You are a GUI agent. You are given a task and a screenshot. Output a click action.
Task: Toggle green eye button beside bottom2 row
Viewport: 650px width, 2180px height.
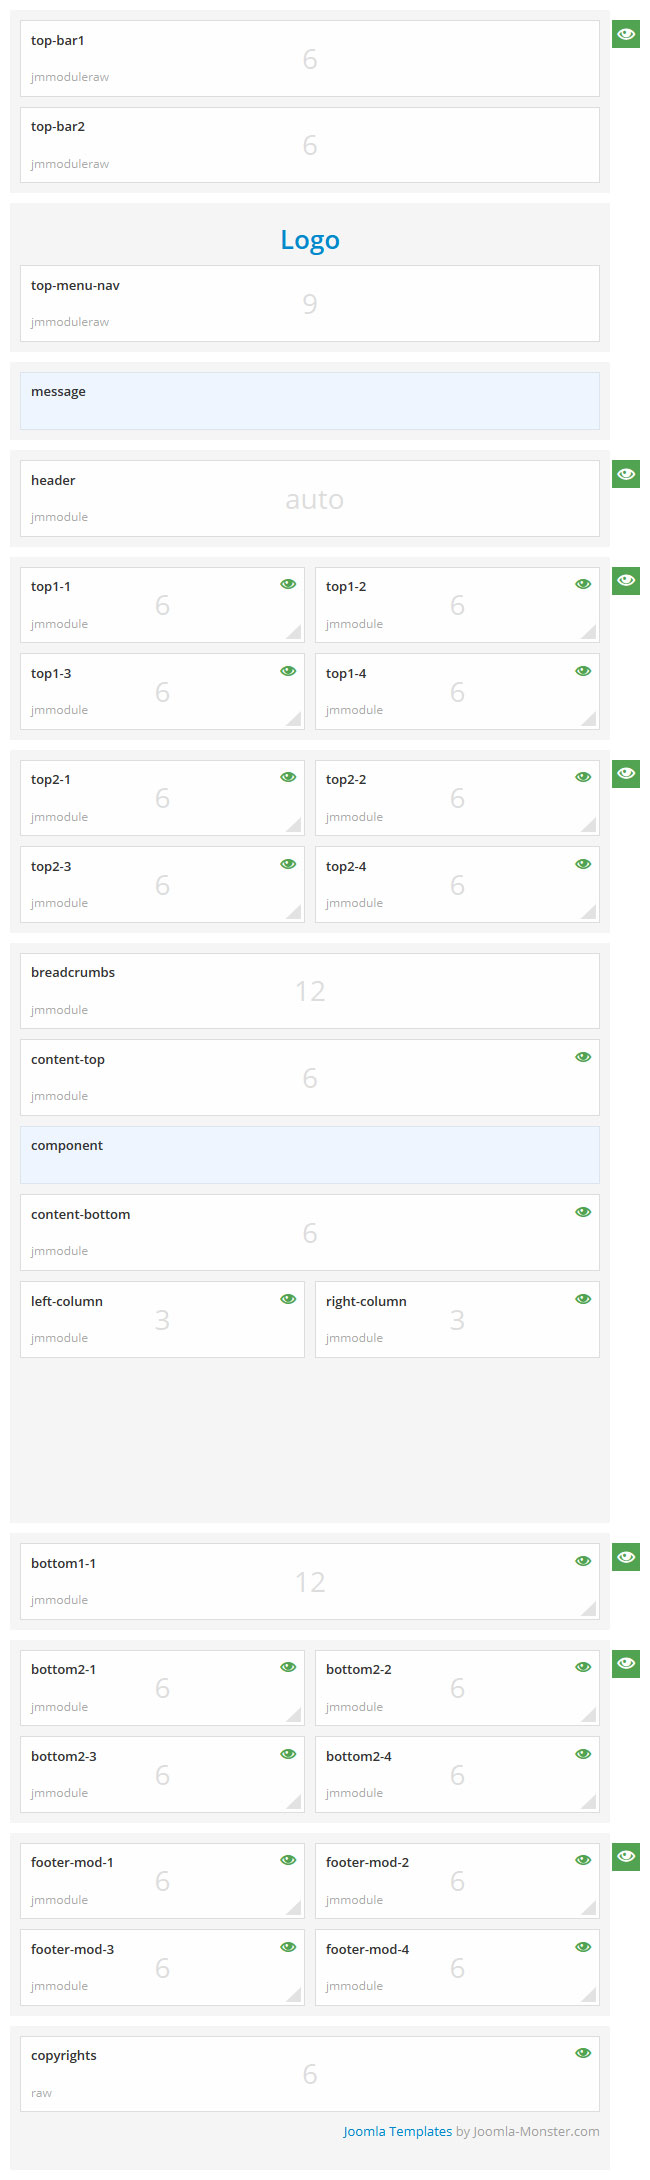click(x=626, y=1664)
